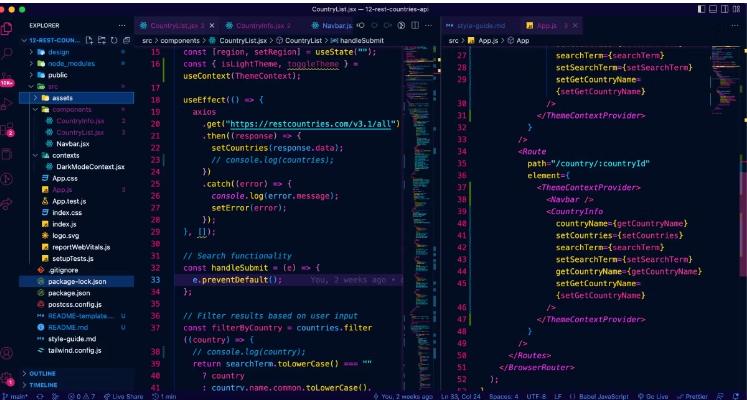The height and width of the screenshot is (400, 747).
Task: Click Live Share in status bar
Action: [123, 396]
